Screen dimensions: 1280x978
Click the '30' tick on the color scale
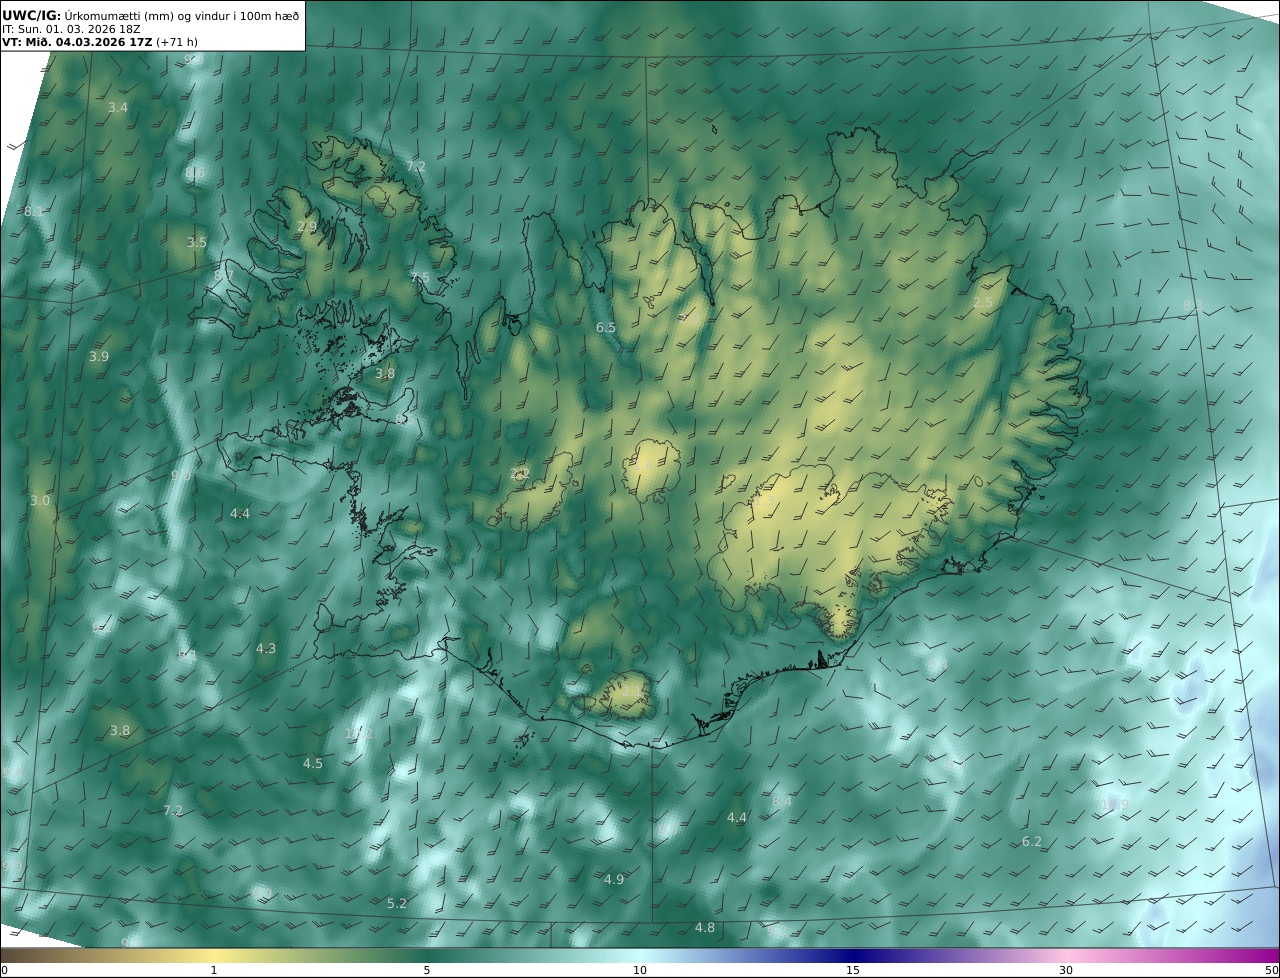pyautogui.click(x=1066, y=970)
